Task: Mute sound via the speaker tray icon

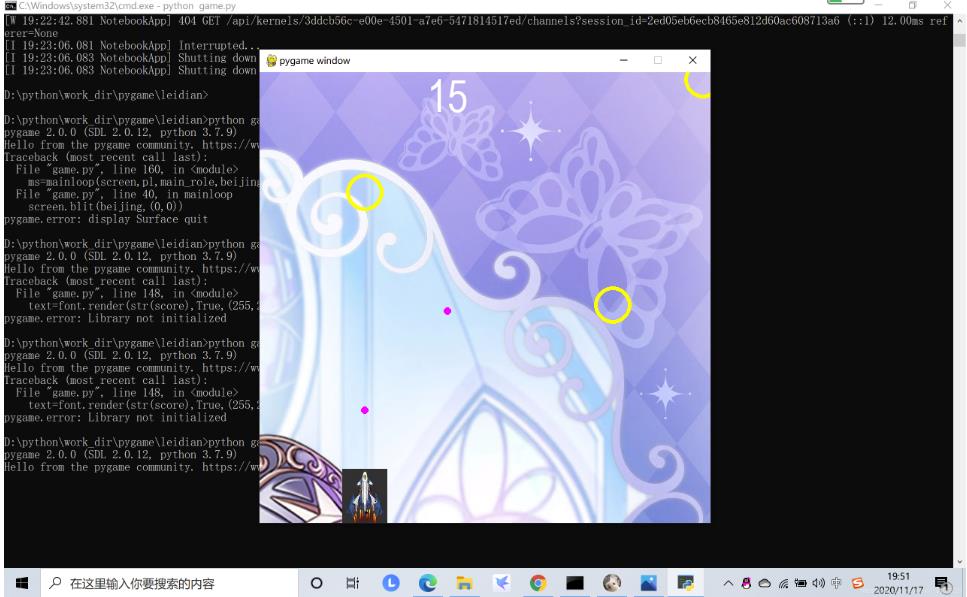Action: 818,580
